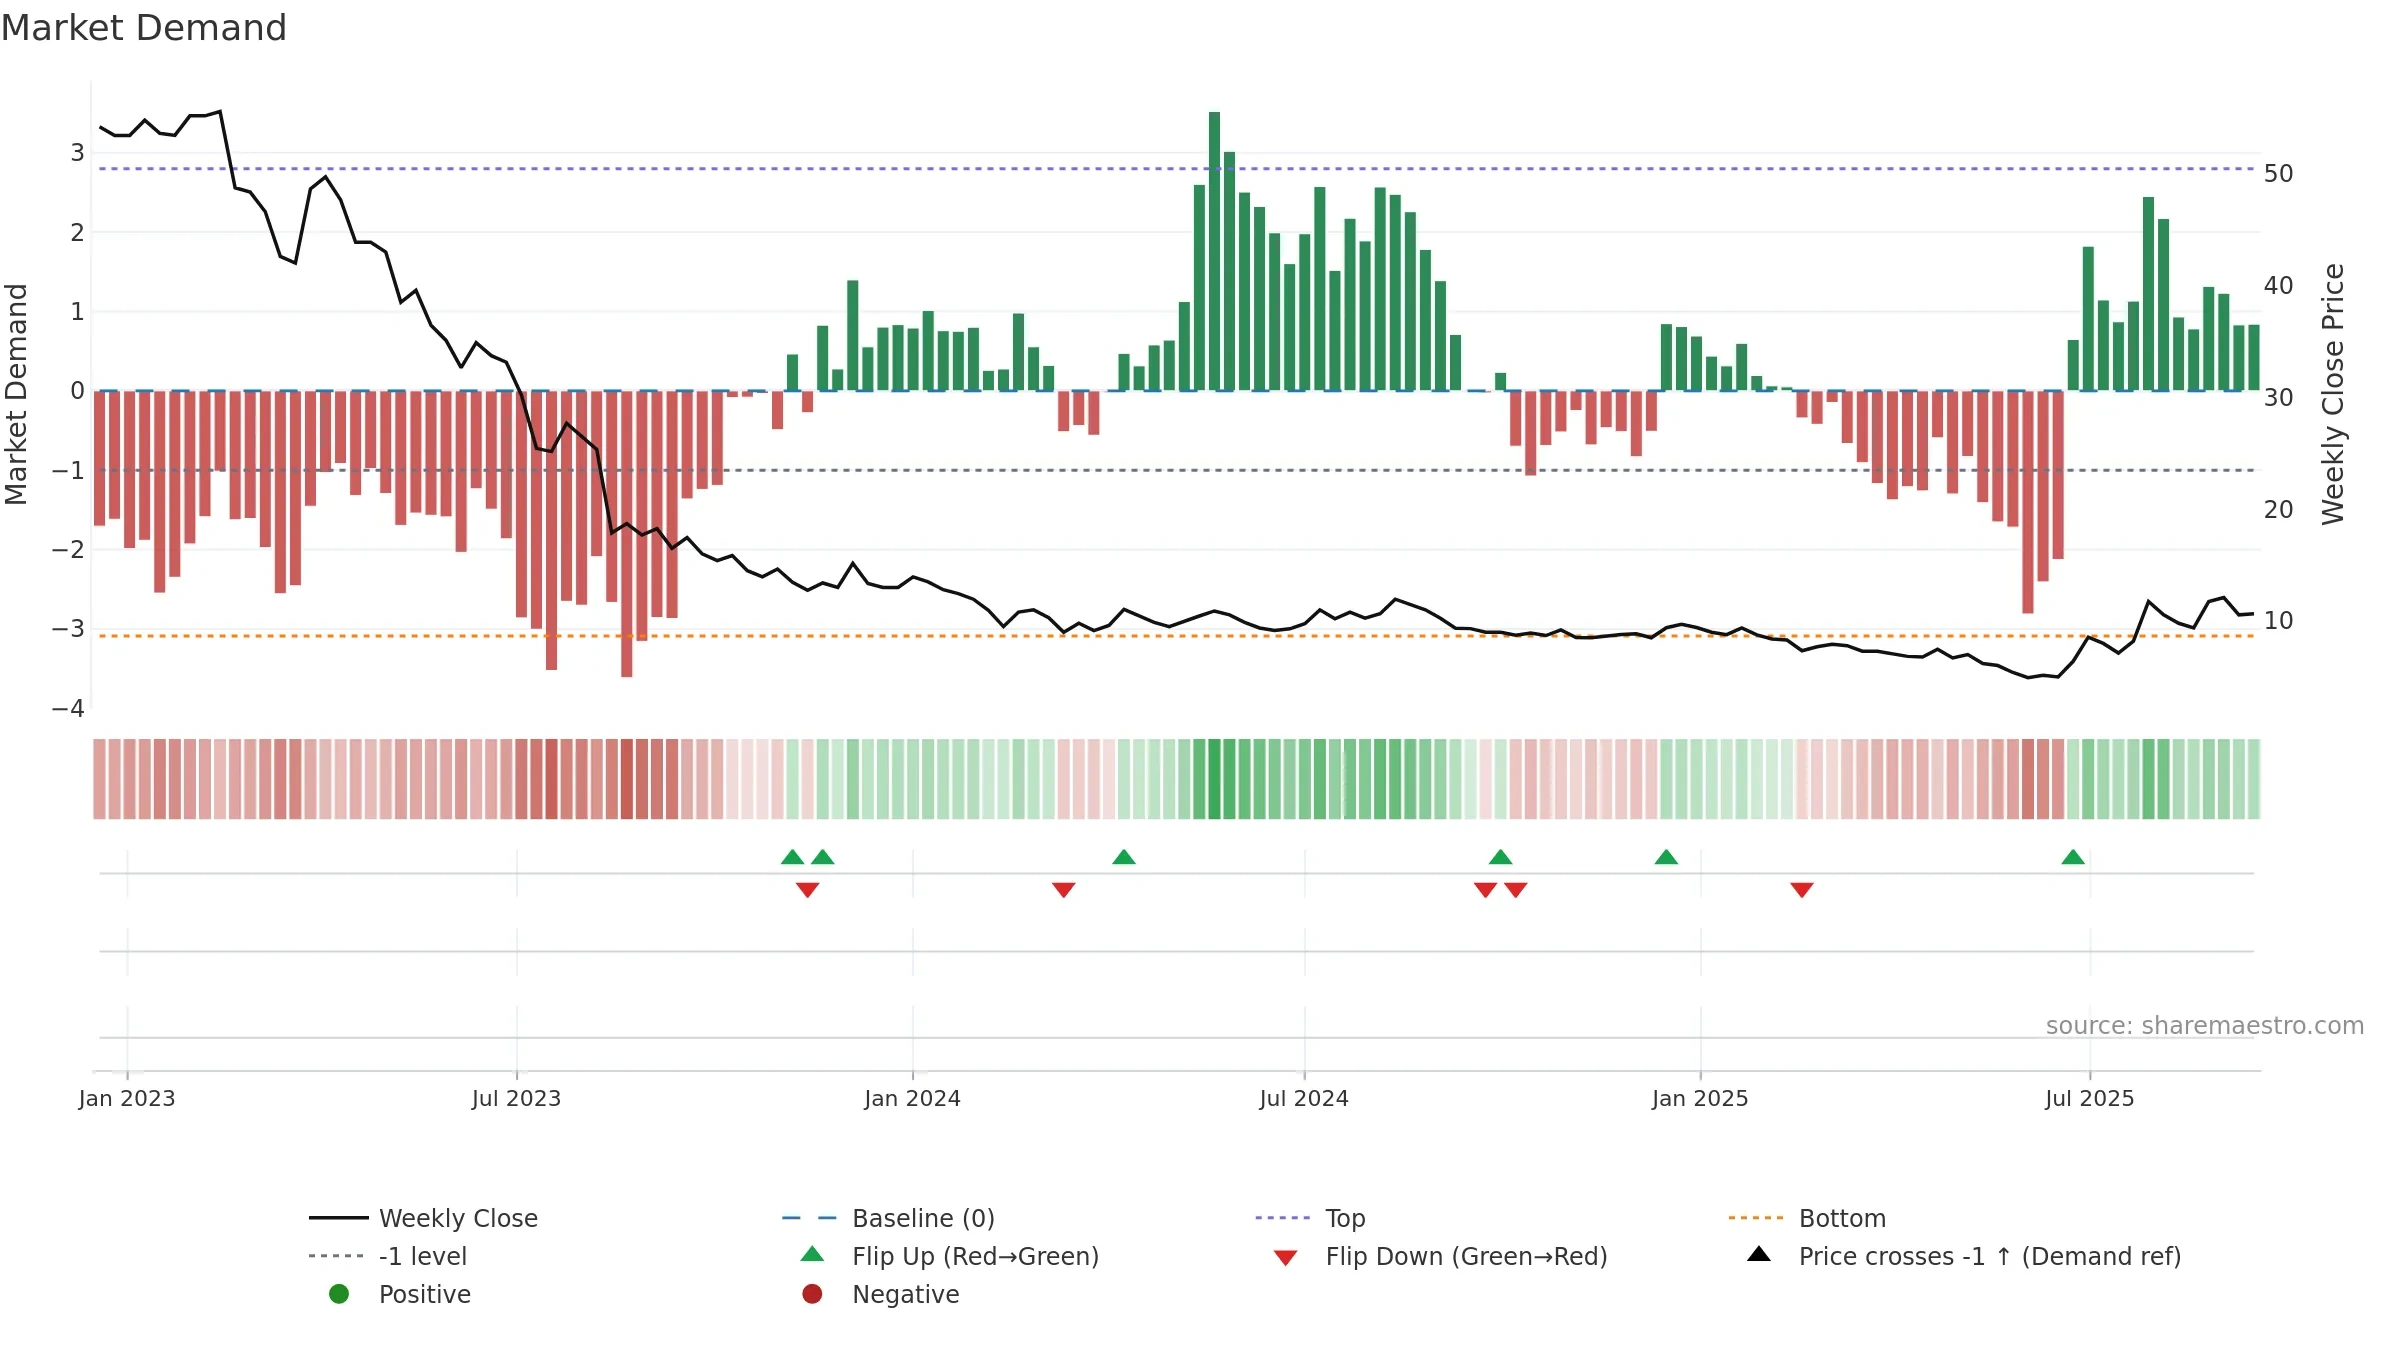The image size is (2400, 1350).
Task: Click the 50 price axis tick label
Action: click(2279, 174)
